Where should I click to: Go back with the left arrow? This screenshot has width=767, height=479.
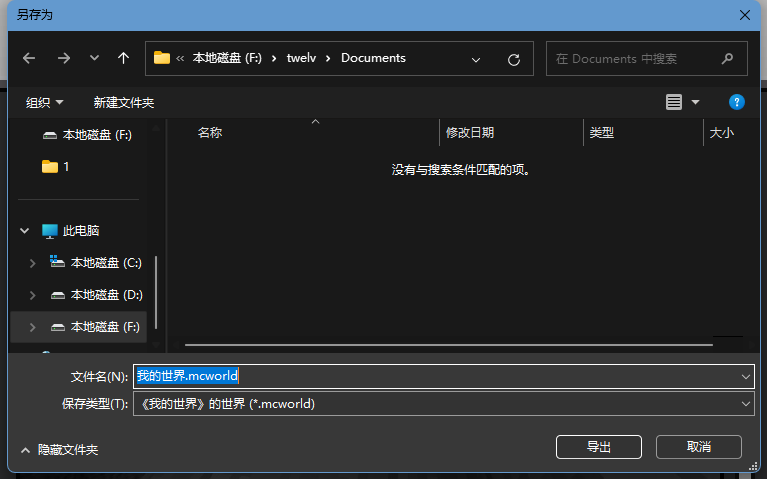tap(29, 59)
